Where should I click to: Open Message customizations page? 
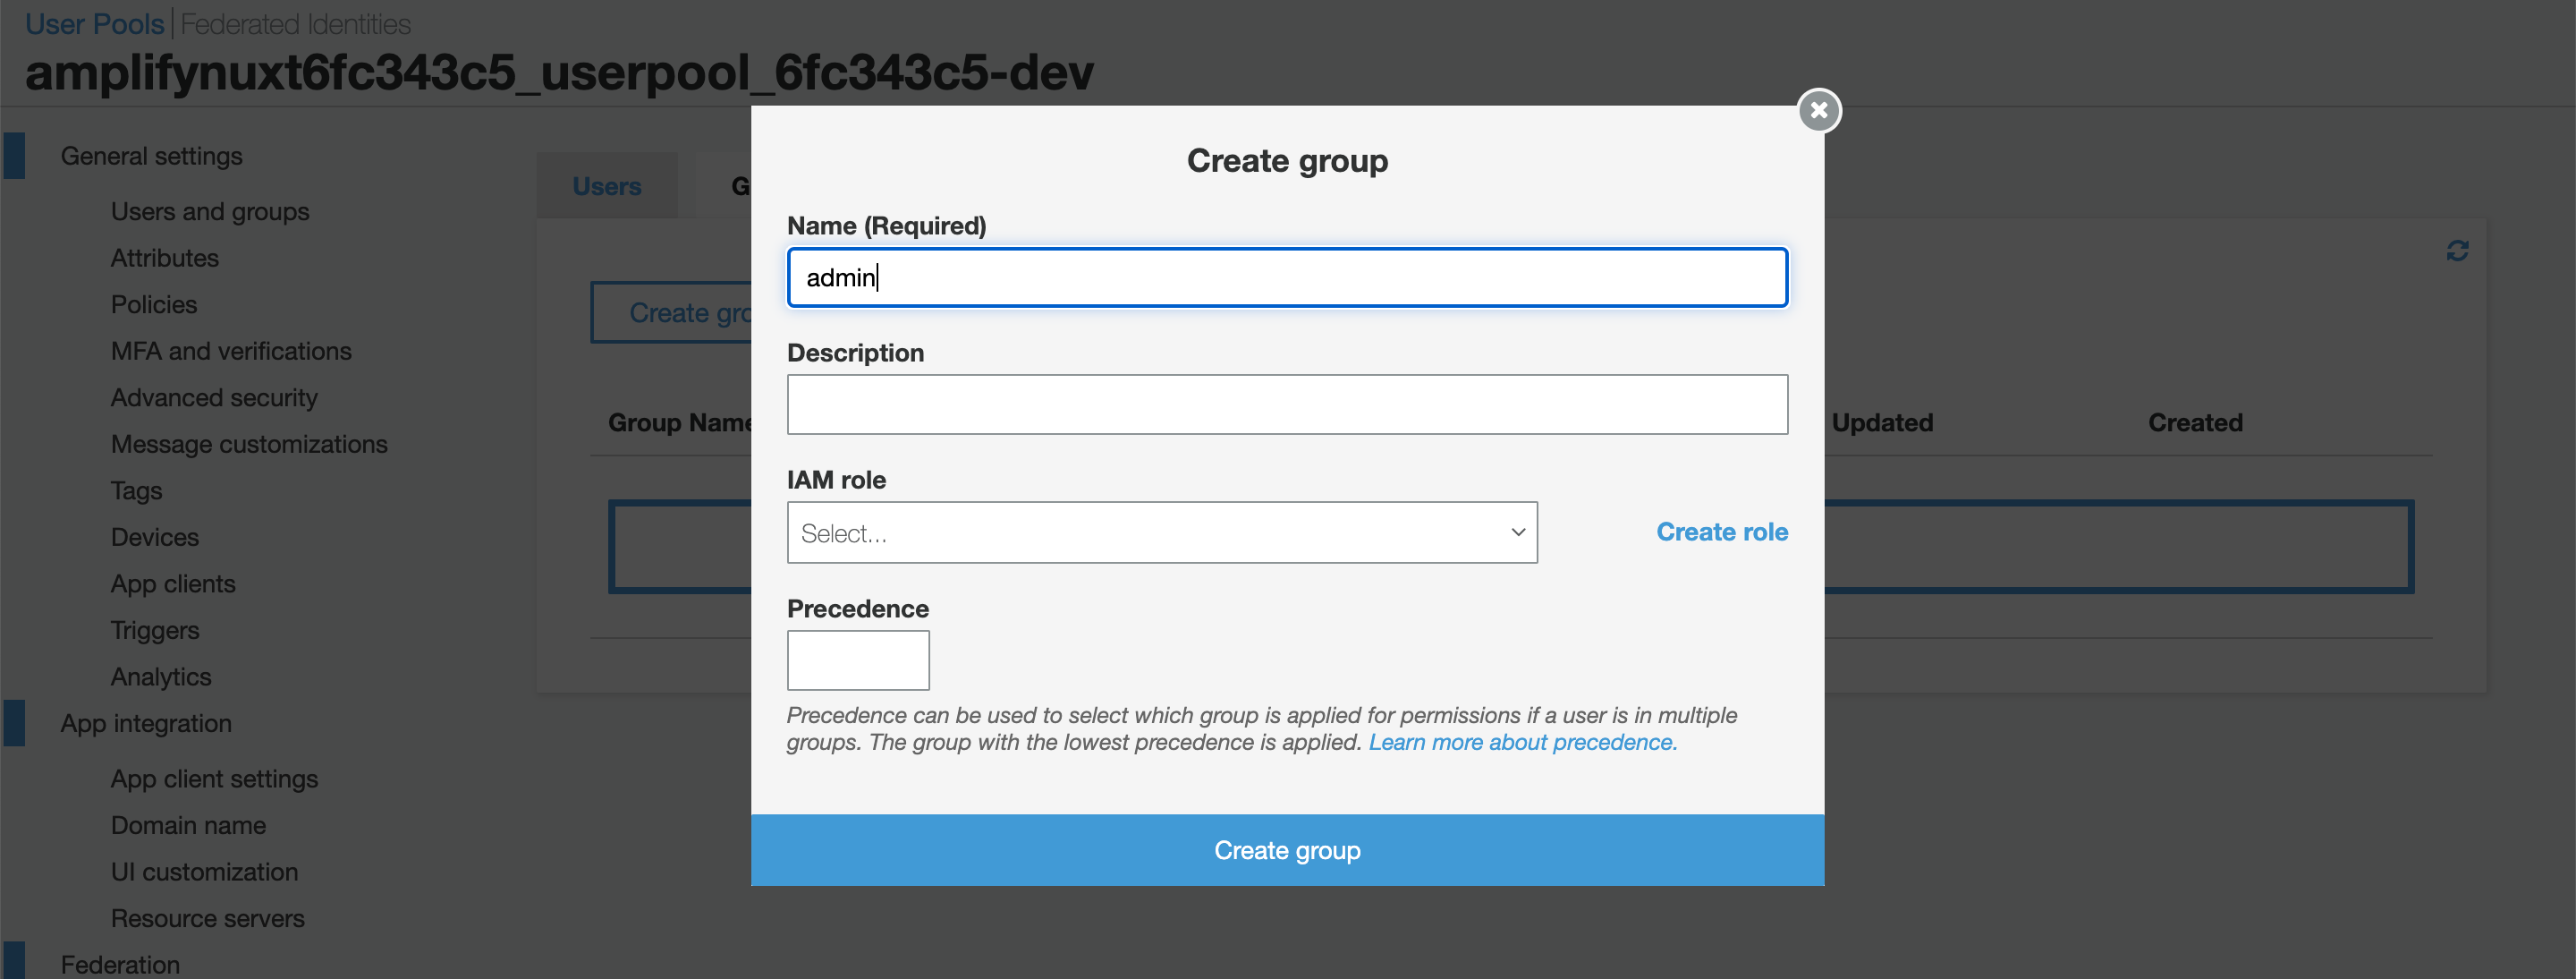pos(249,444)
